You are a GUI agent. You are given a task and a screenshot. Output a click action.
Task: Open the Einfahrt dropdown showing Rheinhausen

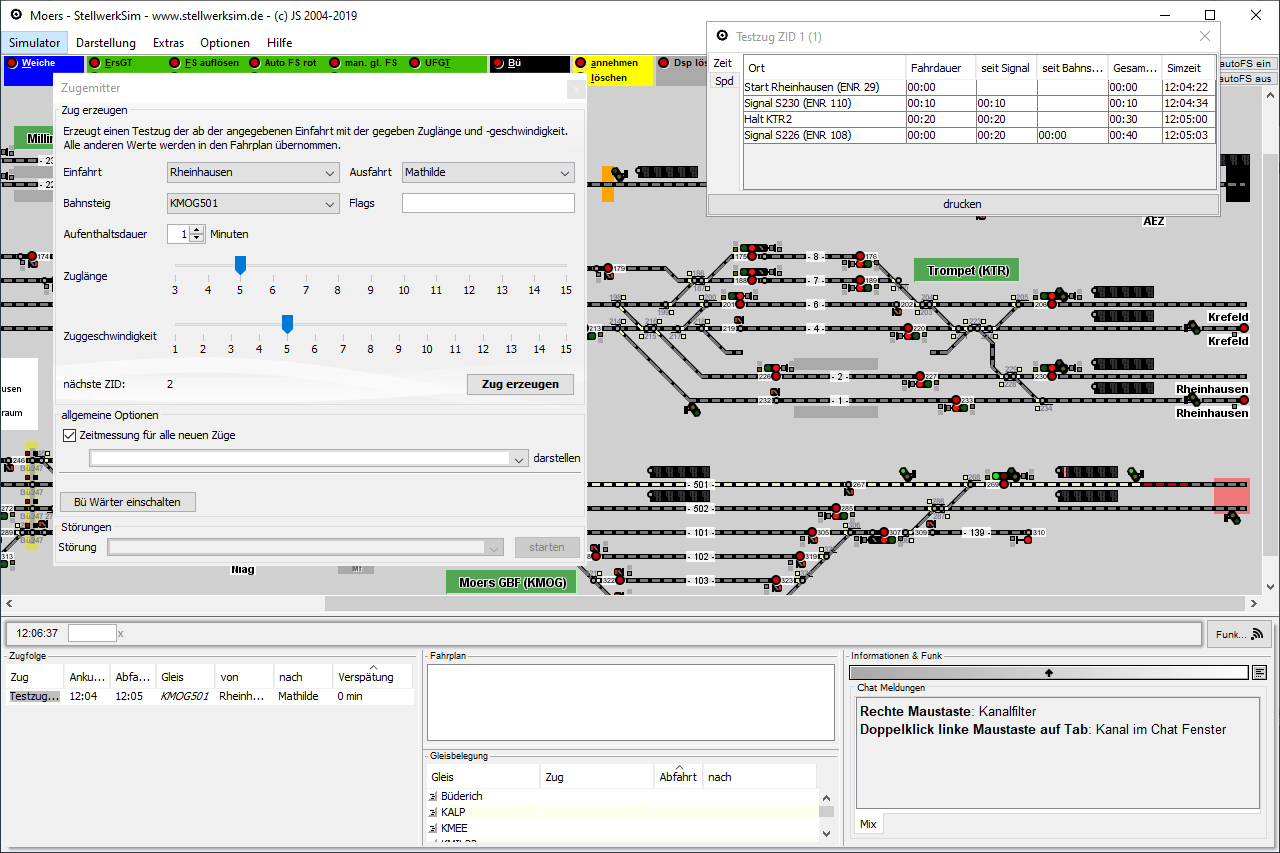pos(253,173)
